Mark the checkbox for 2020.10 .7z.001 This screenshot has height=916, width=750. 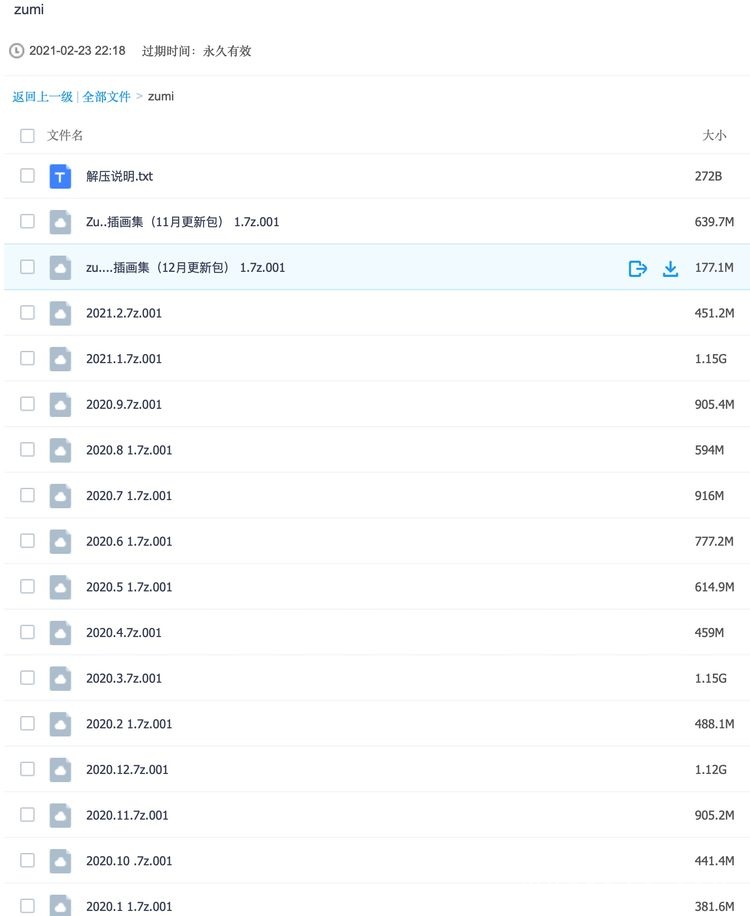pyautogui.click(x=27, y=860)
